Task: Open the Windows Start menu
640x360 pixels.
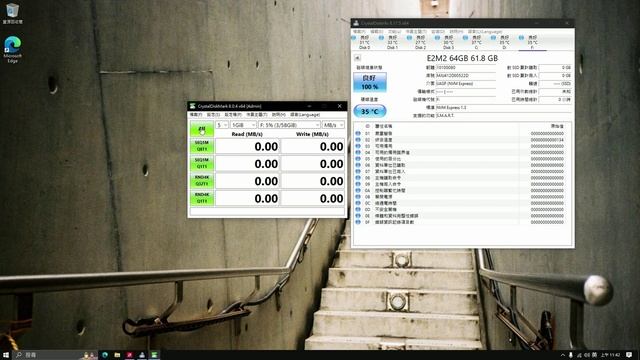Action: point(6,355)
